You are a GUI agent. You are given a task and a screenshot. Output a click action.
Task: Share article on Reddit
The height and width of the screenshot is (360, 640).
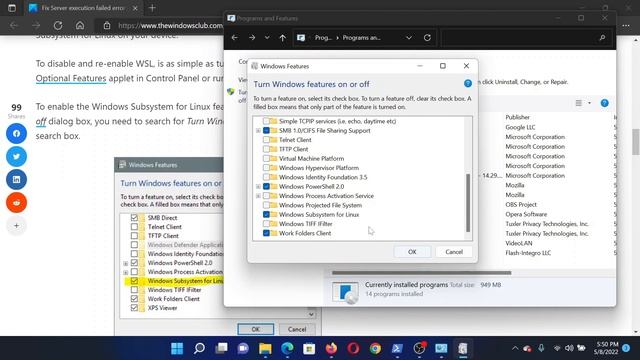pyautogui.click(x=16, y=202)
